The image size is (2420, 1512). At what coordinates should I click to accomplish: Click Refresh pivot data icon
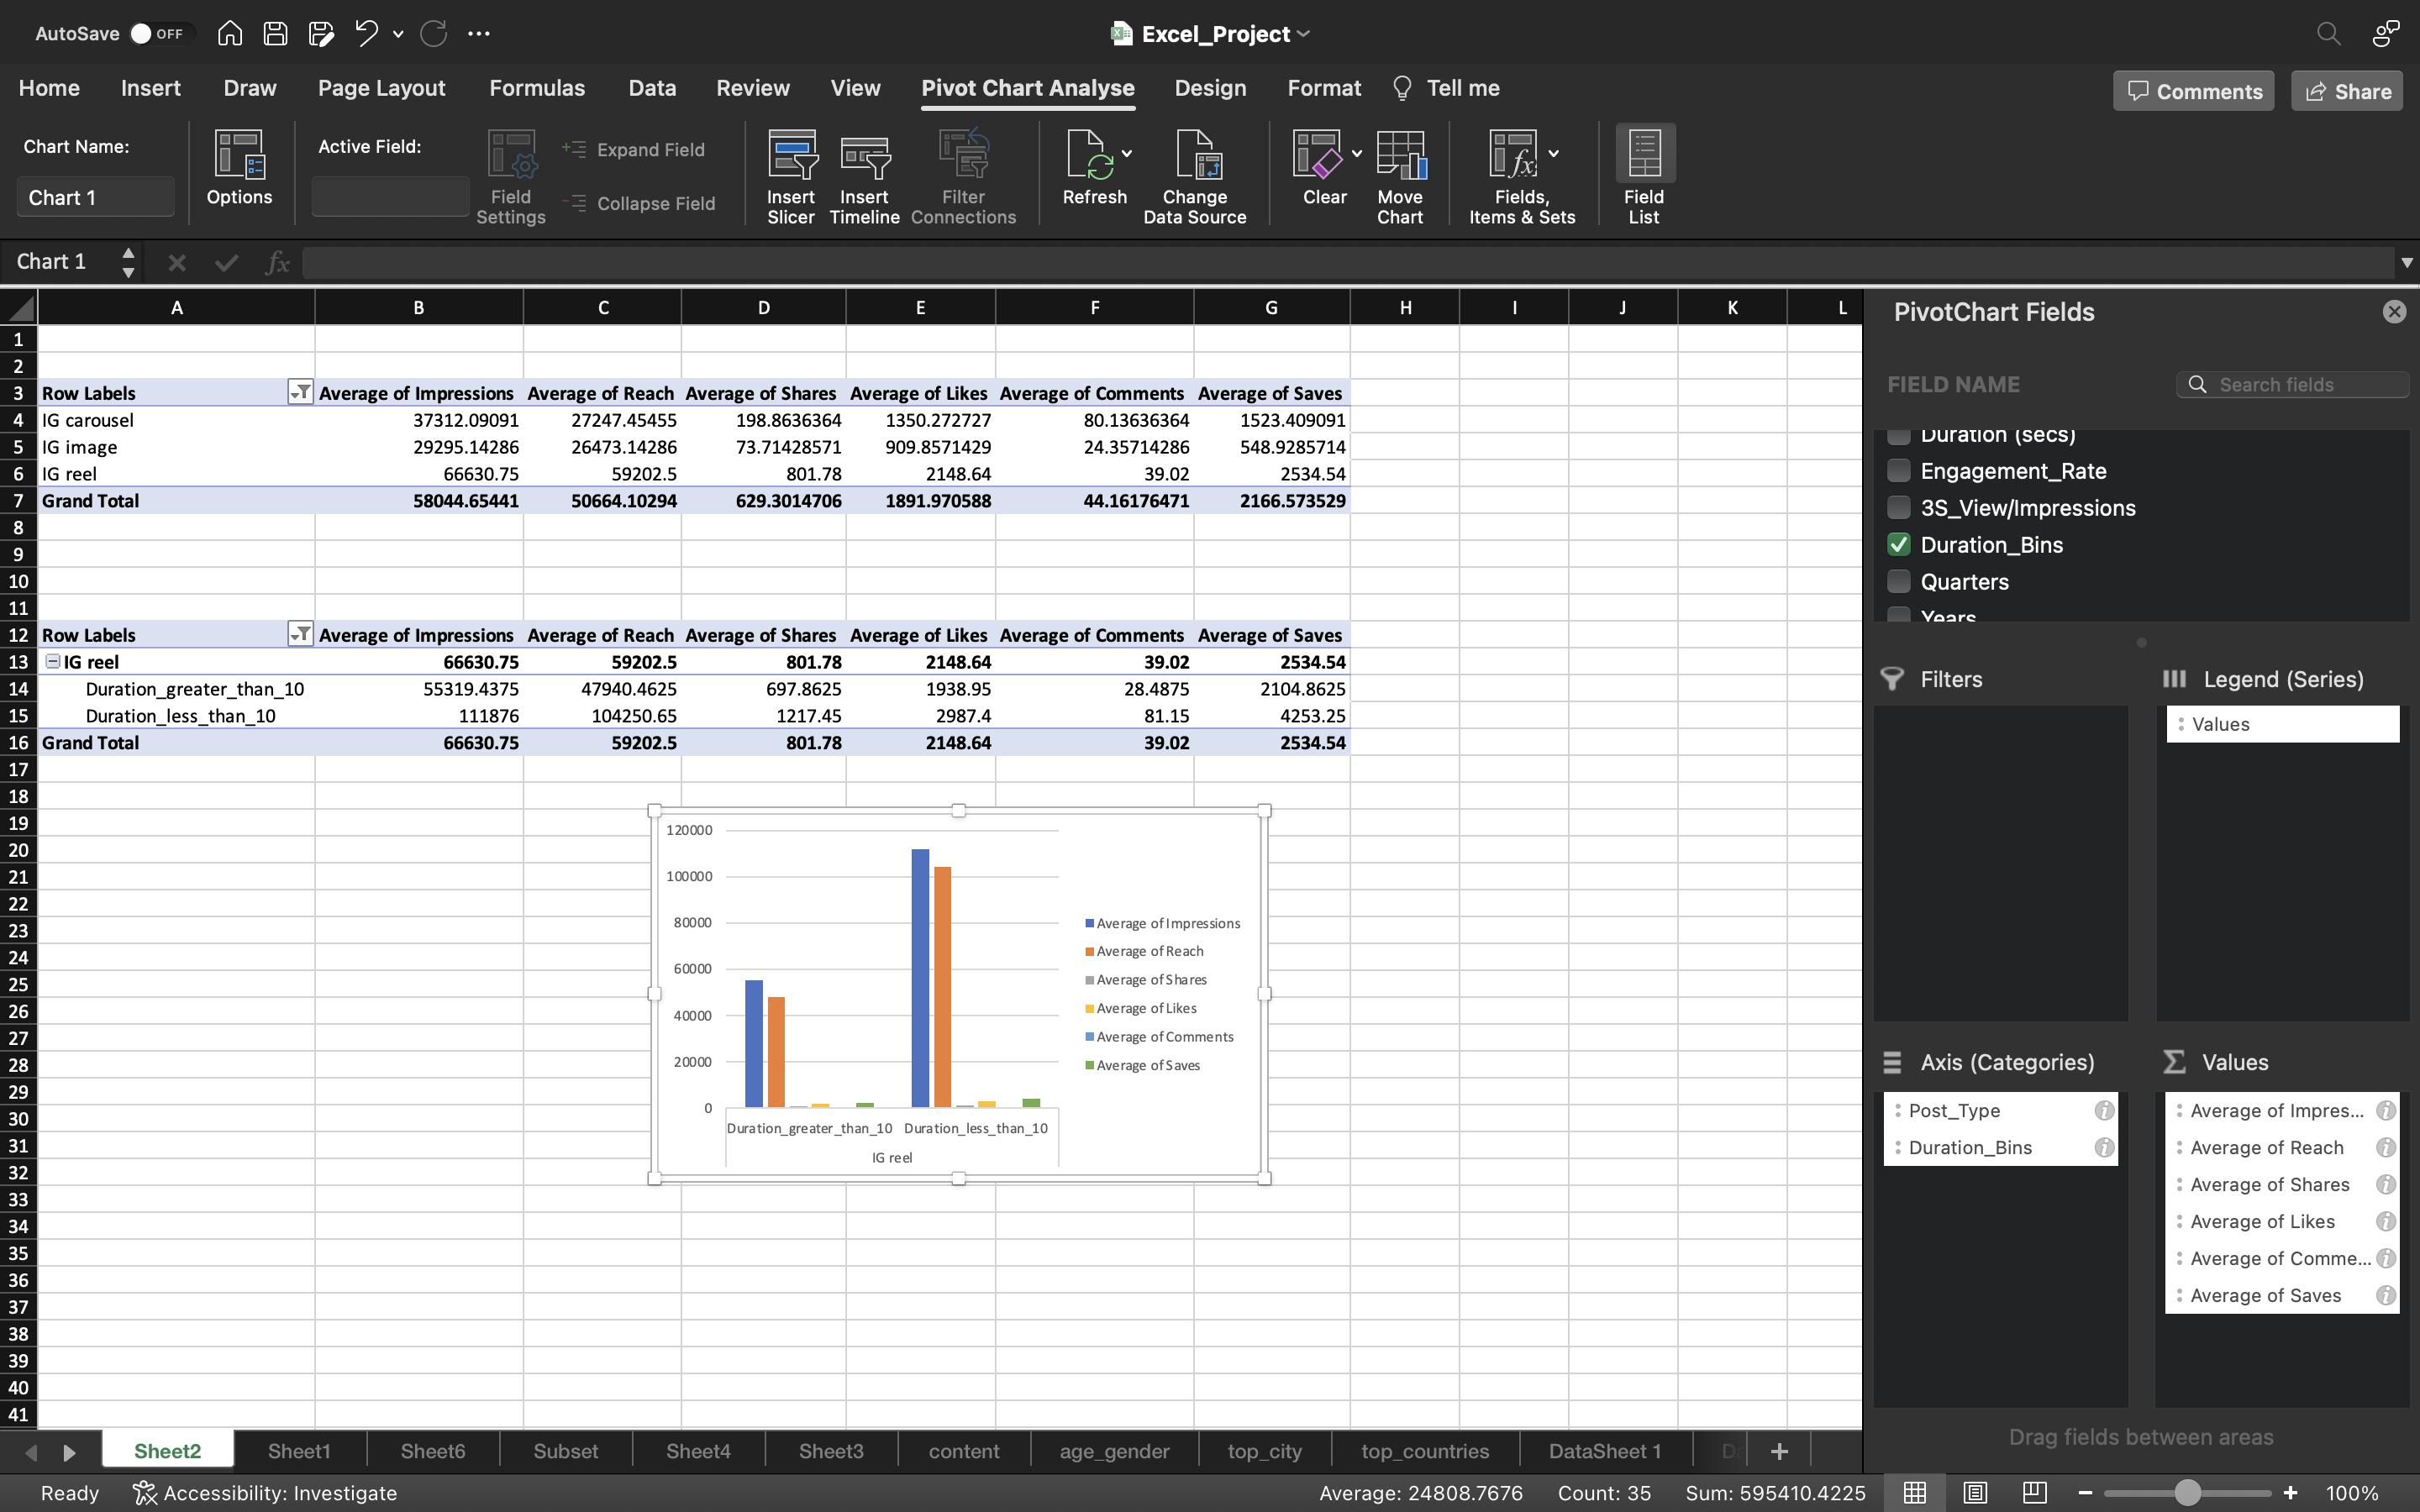(x=1094, y=168)
